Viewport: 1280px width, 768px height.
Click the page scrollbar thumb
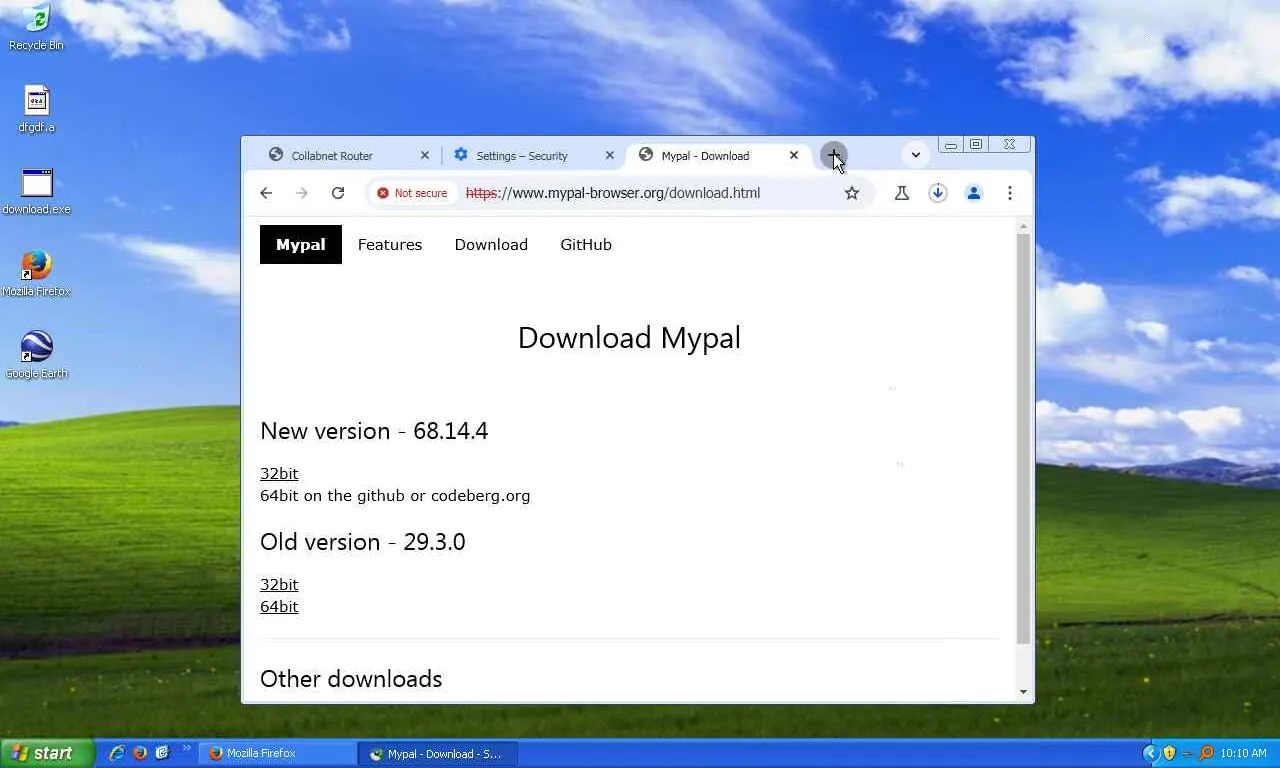click(1023, 438)
